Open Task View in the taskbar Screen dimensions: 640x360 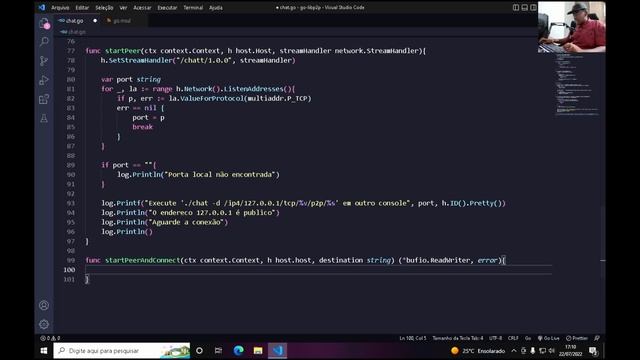[x=218, y=351]
